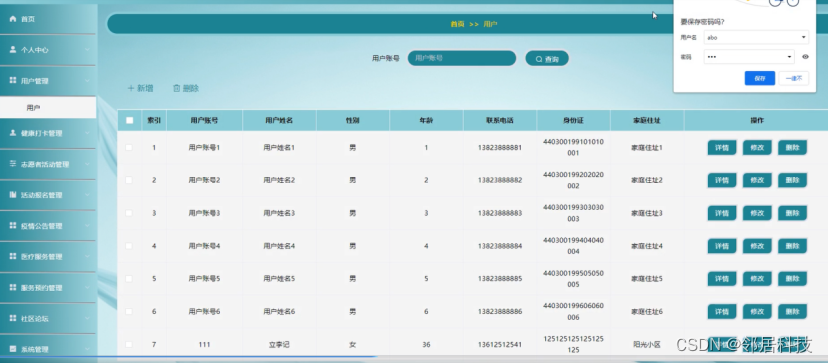Open 活动报名管理 via its chart icon

pos(13,194)
